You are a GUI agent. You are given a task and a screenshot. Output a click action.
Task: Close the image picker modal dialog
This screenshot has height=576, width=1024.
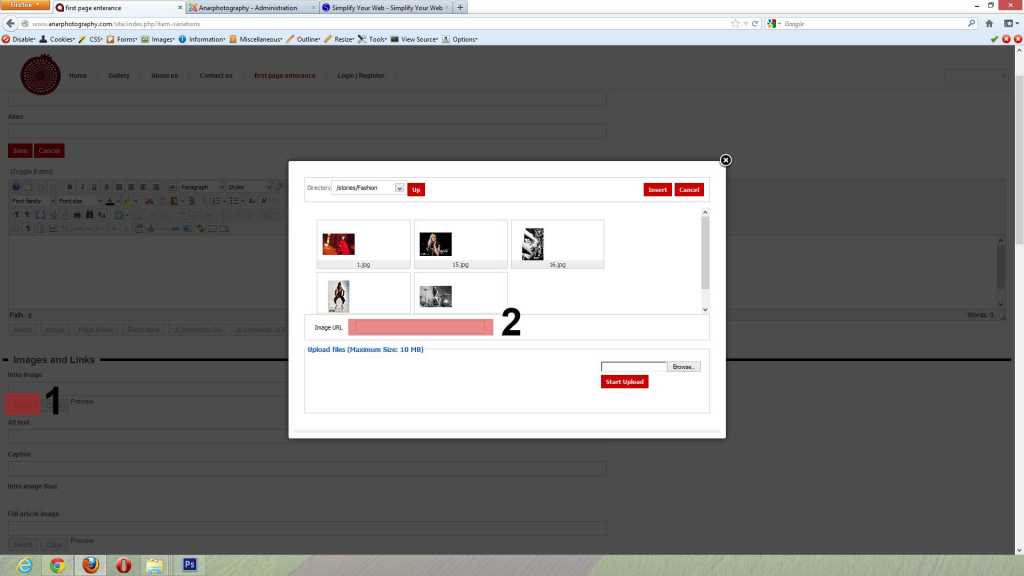[x=726, y=160]
